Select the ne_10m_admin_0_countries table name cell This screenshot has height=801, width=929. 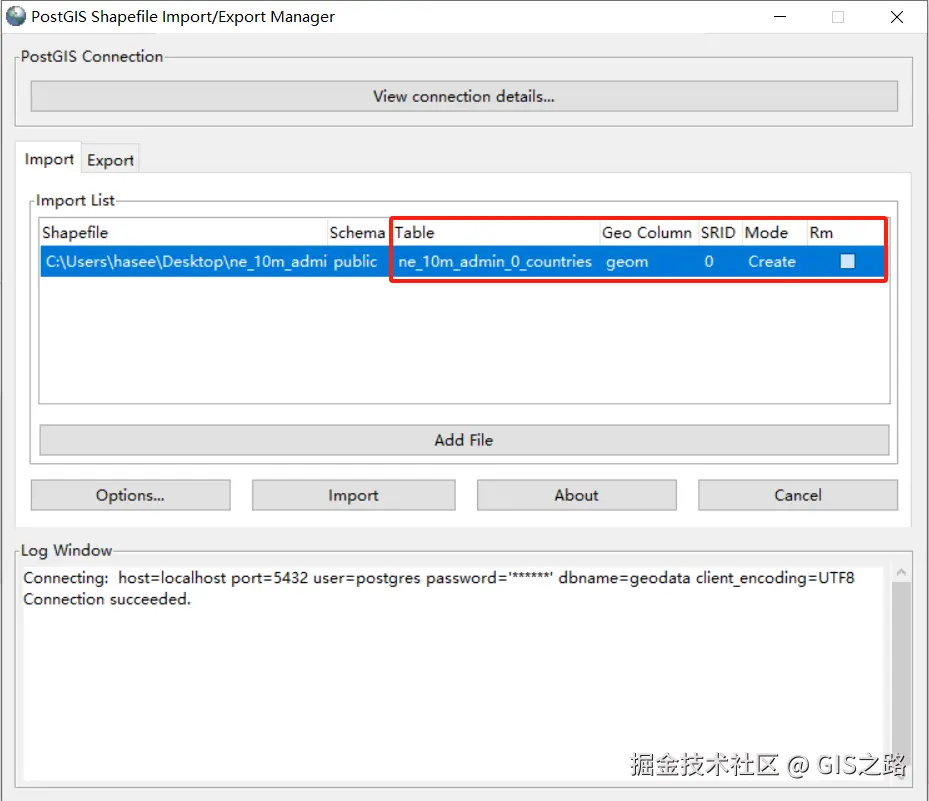coord(495,261)
